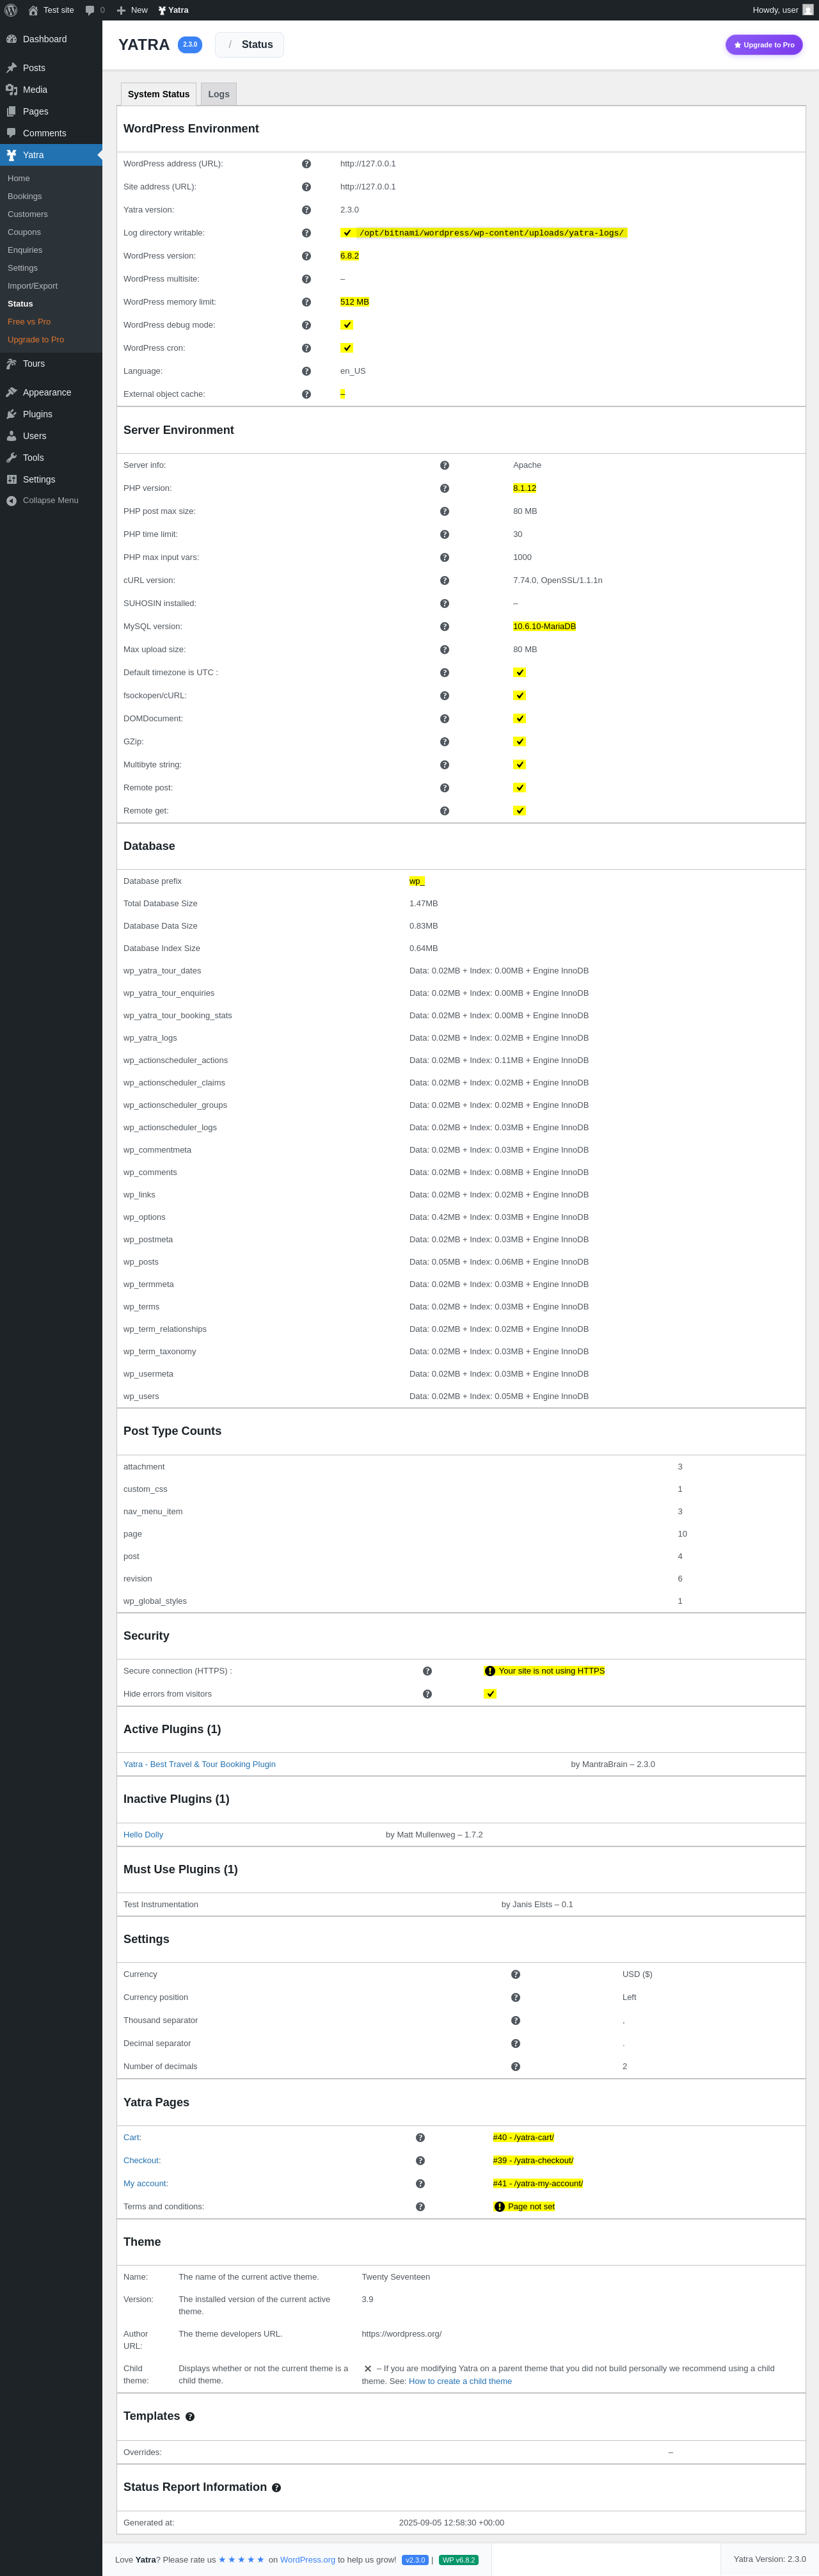Open the New content dropdown in admin bar
Image resolution: width=819 pixels, height=2576 pixels.
pos(132,10)
